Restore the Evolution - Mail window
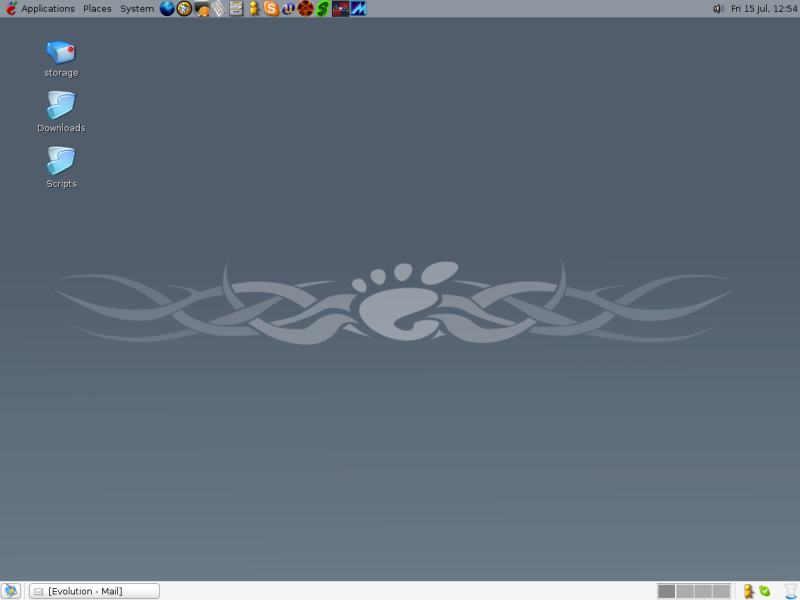 point(94,591)
